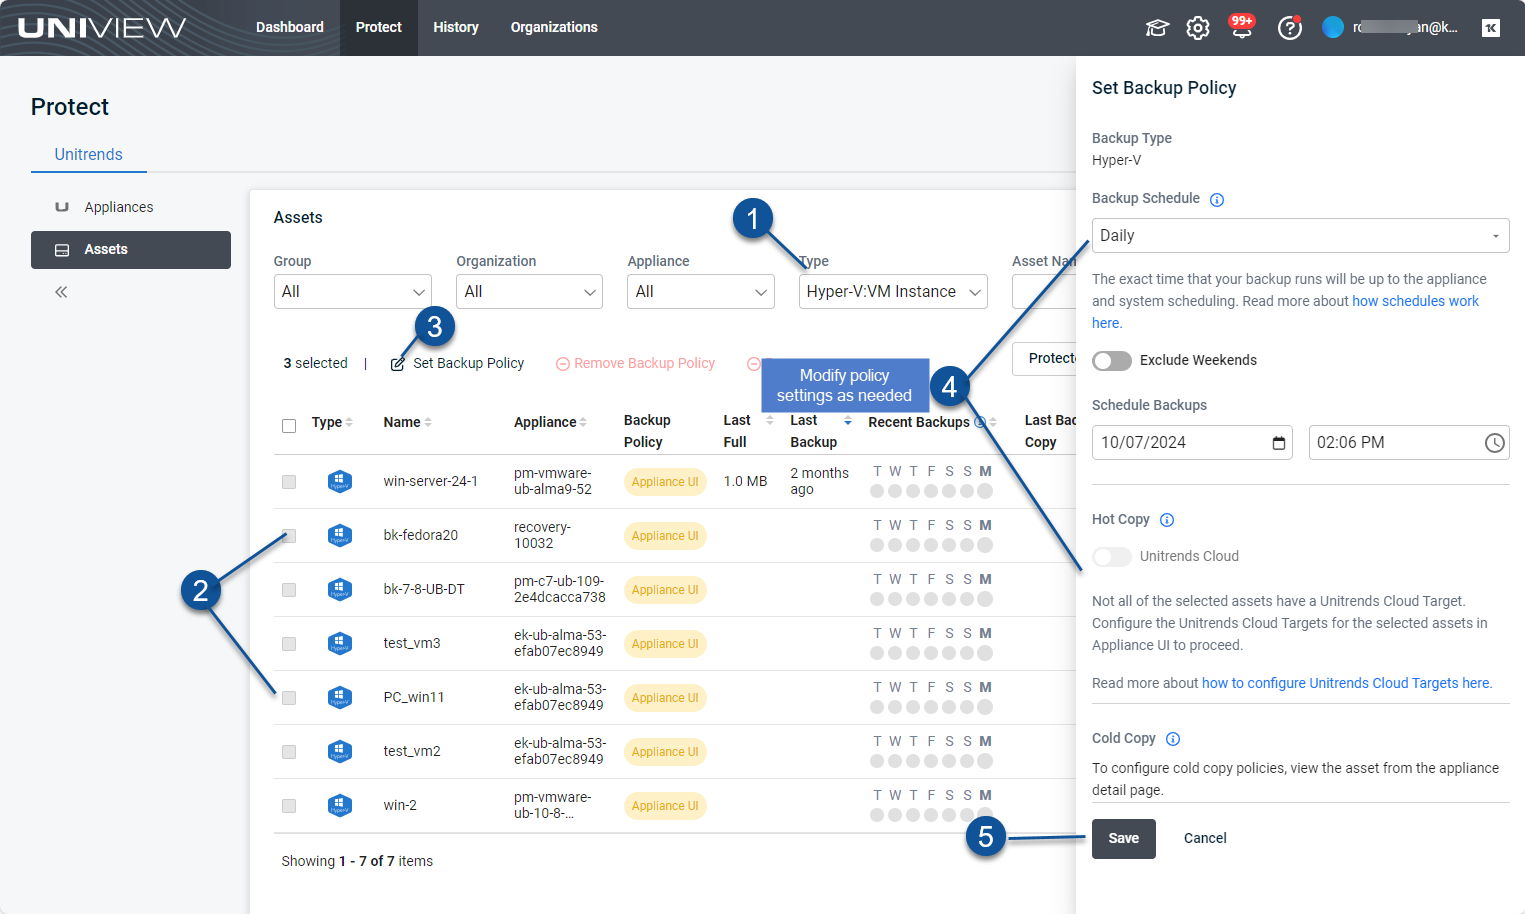The height and width of the screenshot is (914, 1525).
Task: Open Type dropdown showing Hyper-V:VM Instance
Action: coord(894,292)
